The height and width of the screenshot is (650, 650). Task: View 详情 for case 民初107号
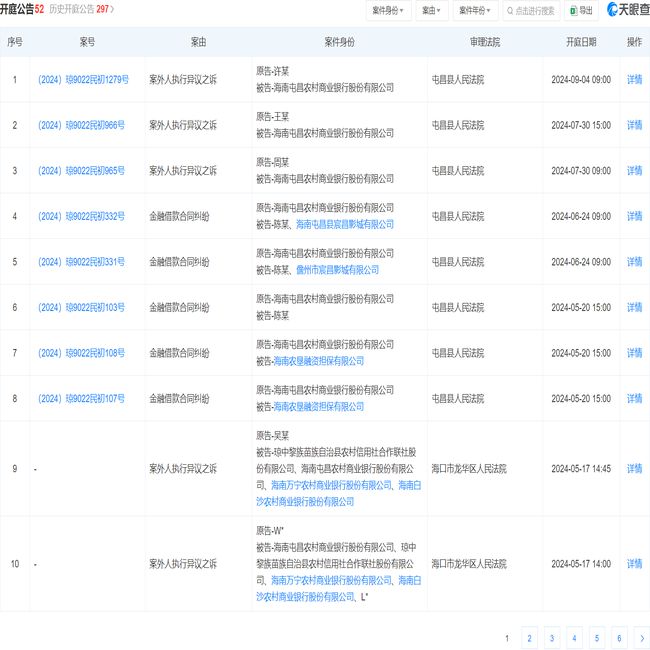click(634, 399)
